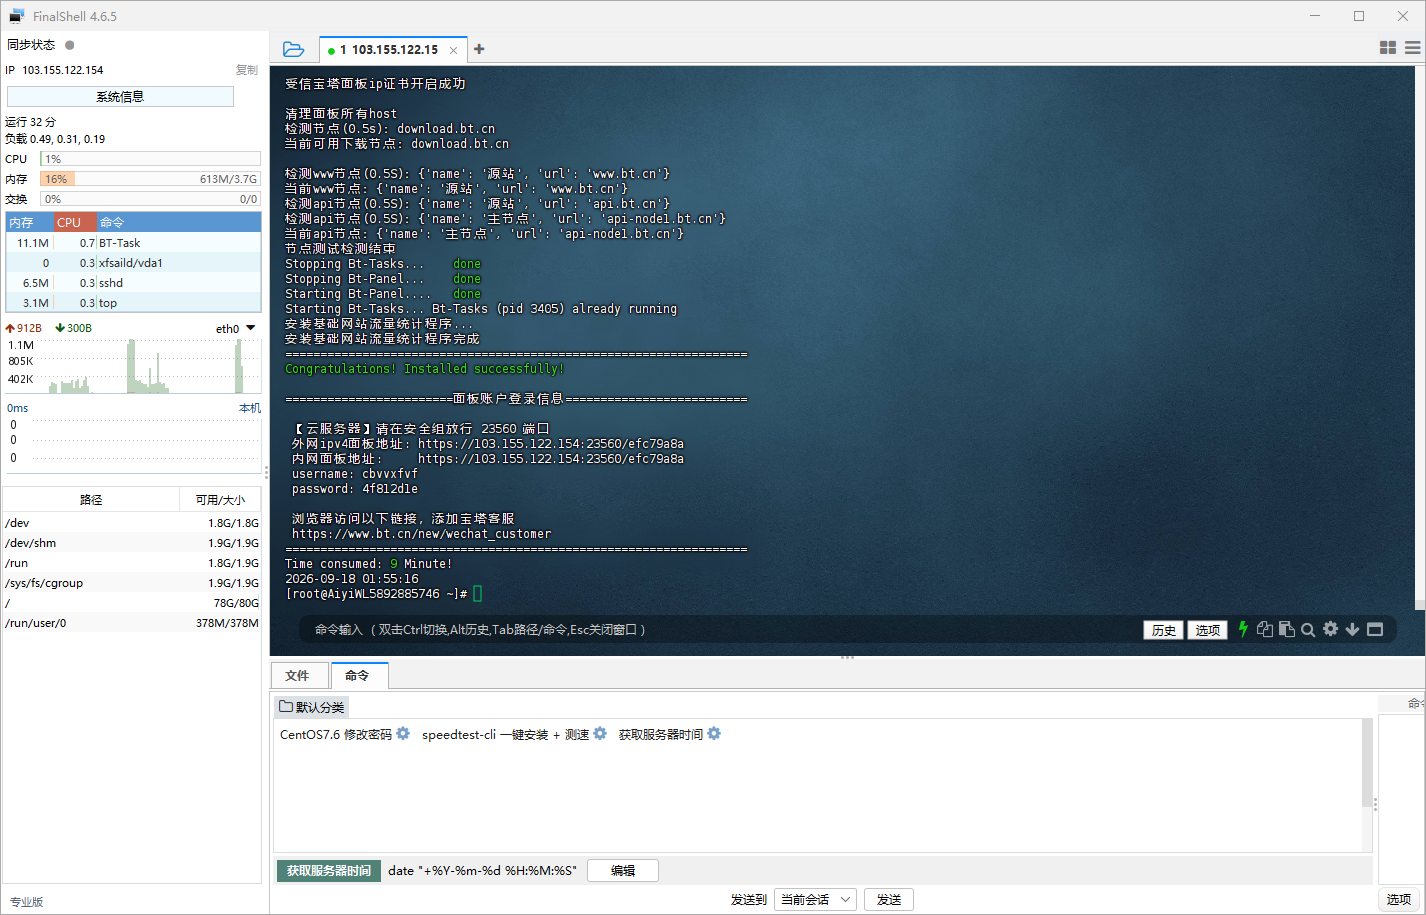Click the 可用/大小 column header
The width and height of the screenshot is (1426, 915).
(x=220, y=499)
